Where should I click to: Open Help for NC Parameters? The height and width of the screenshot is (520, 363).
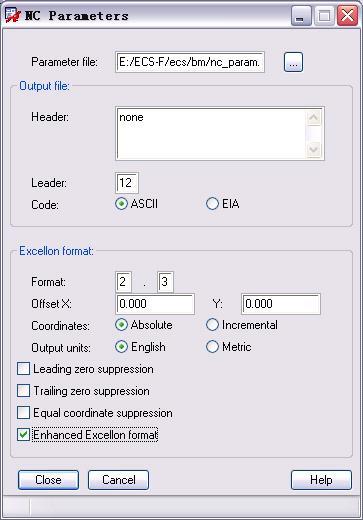321,480
